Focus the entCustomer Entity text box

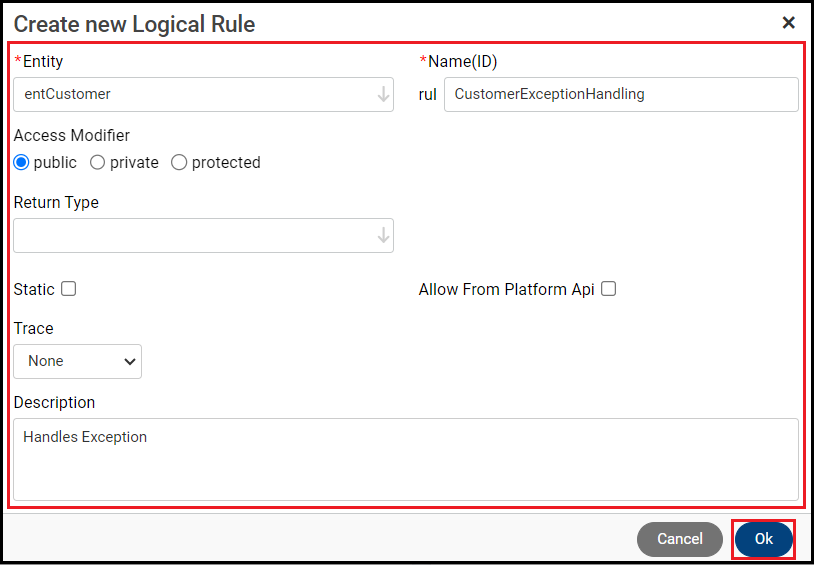[x=190, y=95]
